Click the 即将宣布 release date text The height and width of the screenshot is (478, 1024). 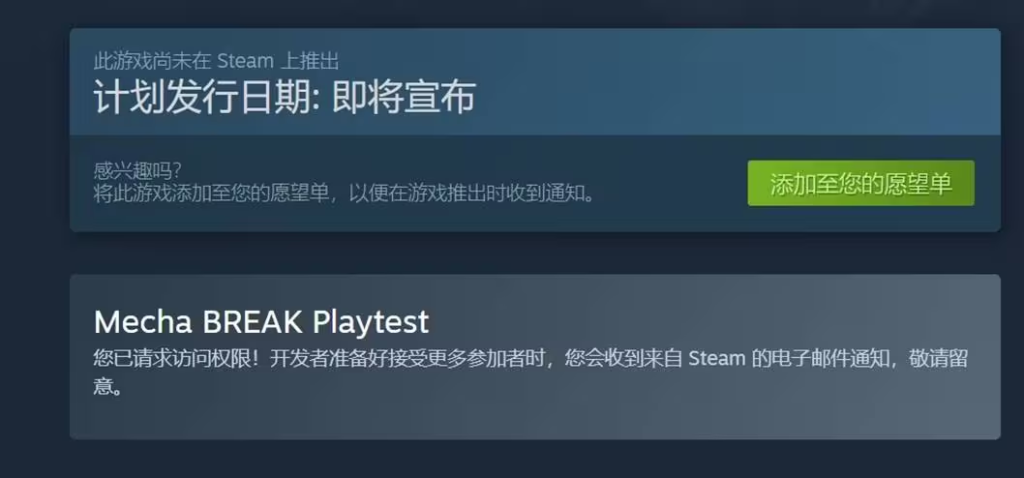(x=404, y=97)
